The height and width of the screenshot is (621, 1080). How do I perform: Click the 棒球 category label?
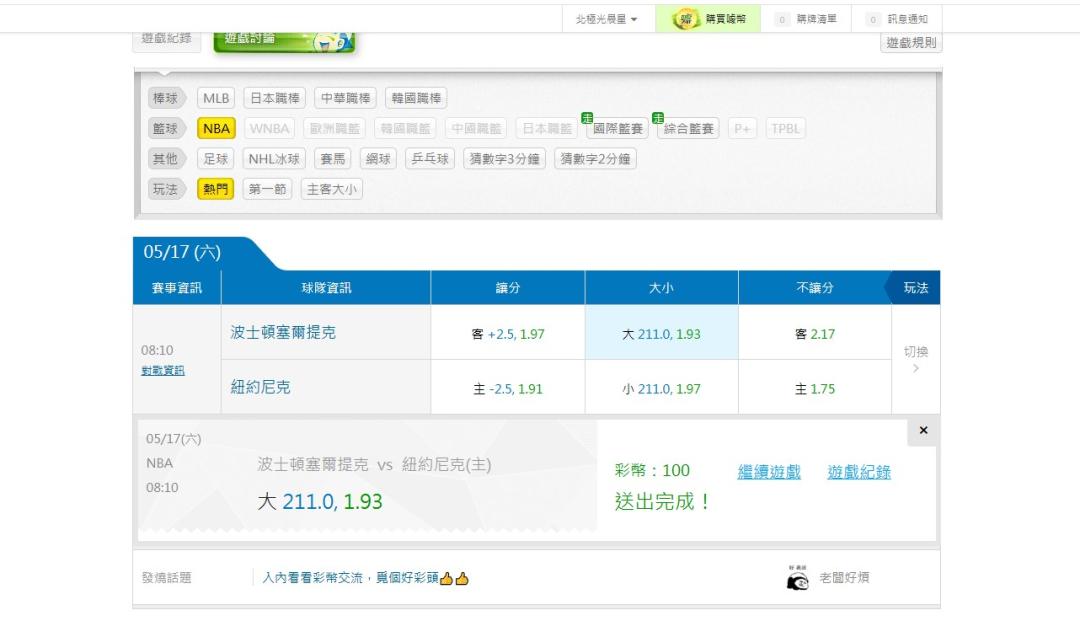tap(165, 98)
